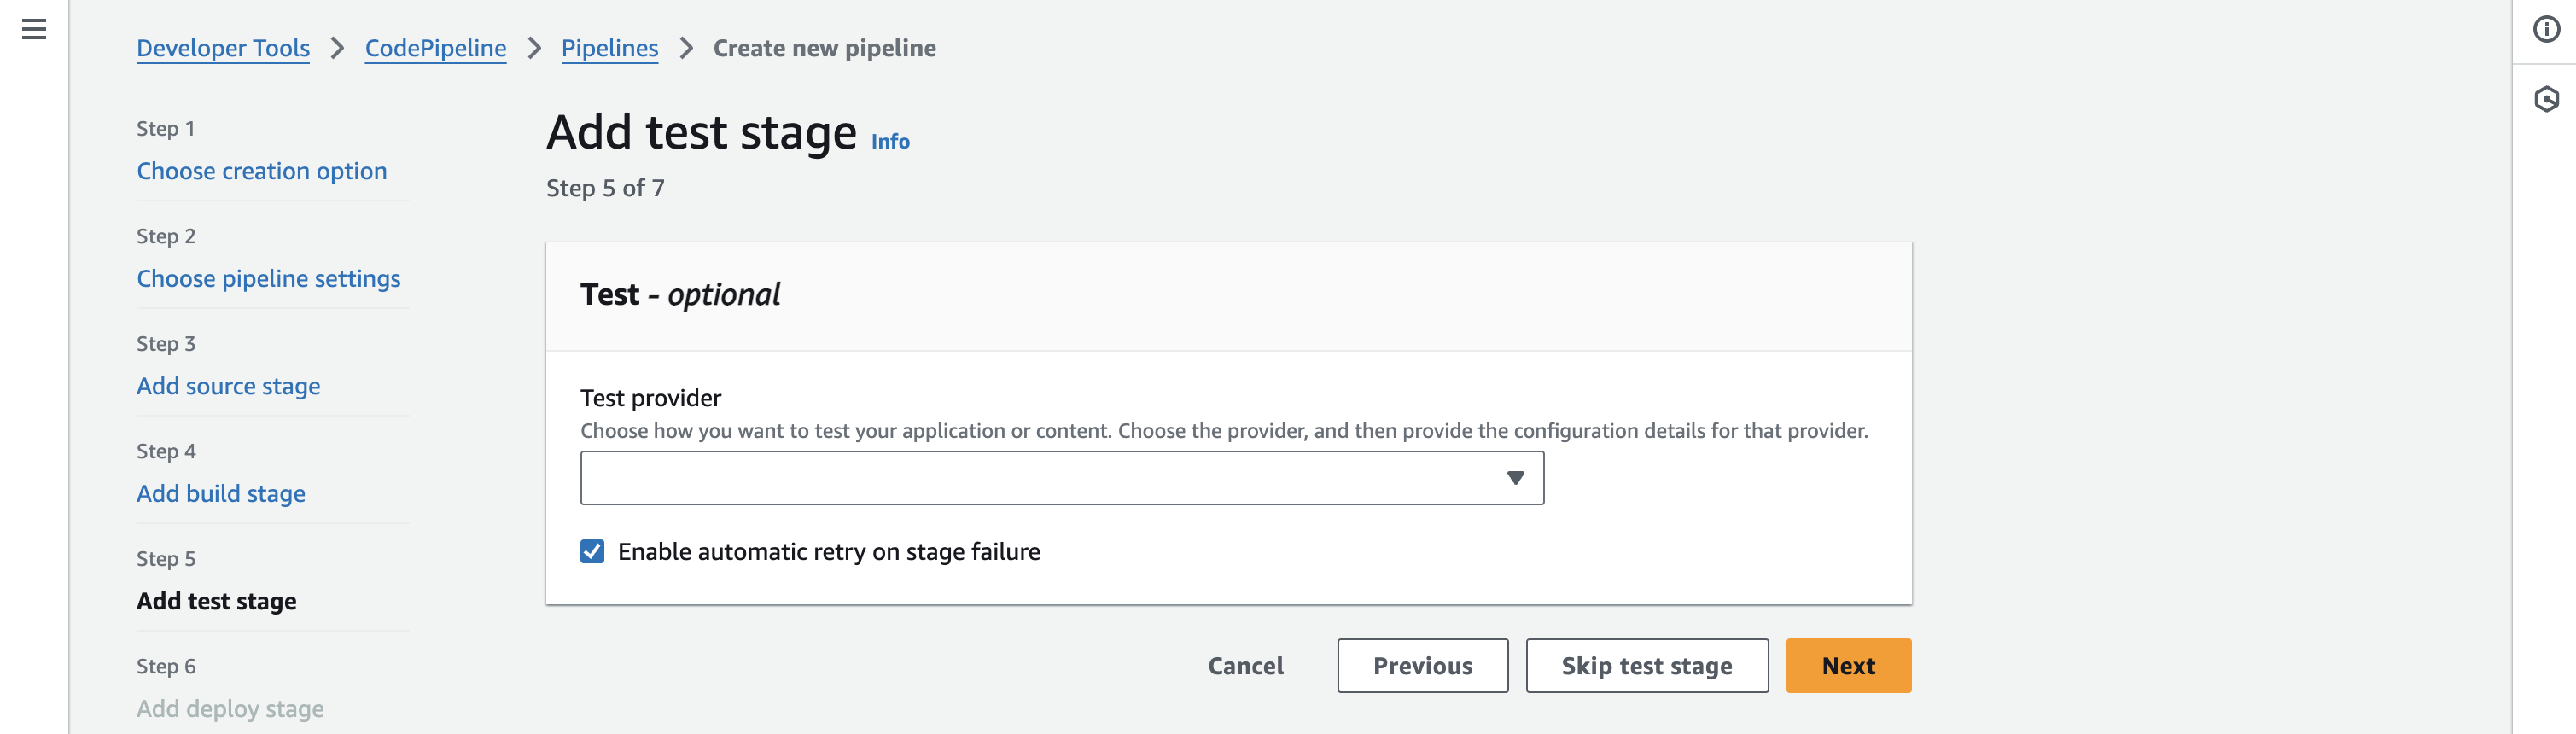The height and width of the screenshot is (734, 2576).
Task: Open the hamburger navigation menu
Action: [34, 29]
